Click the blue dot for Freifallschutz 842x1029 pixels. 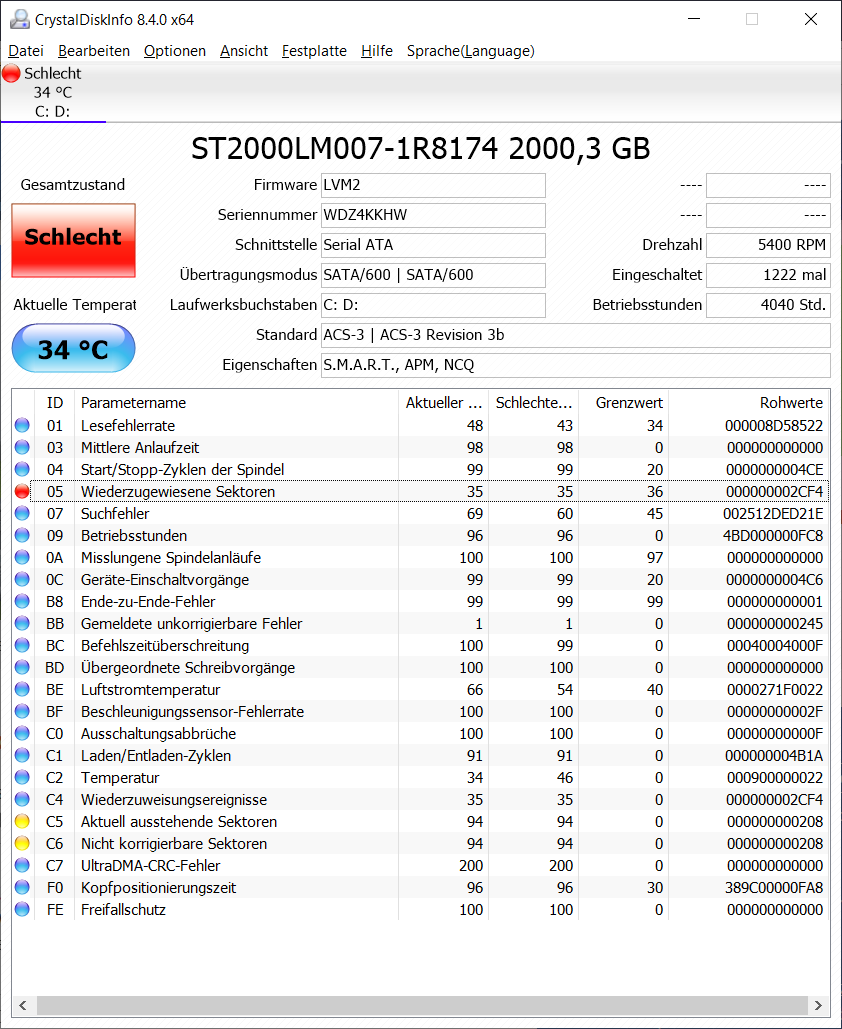[x=22, y=909]
